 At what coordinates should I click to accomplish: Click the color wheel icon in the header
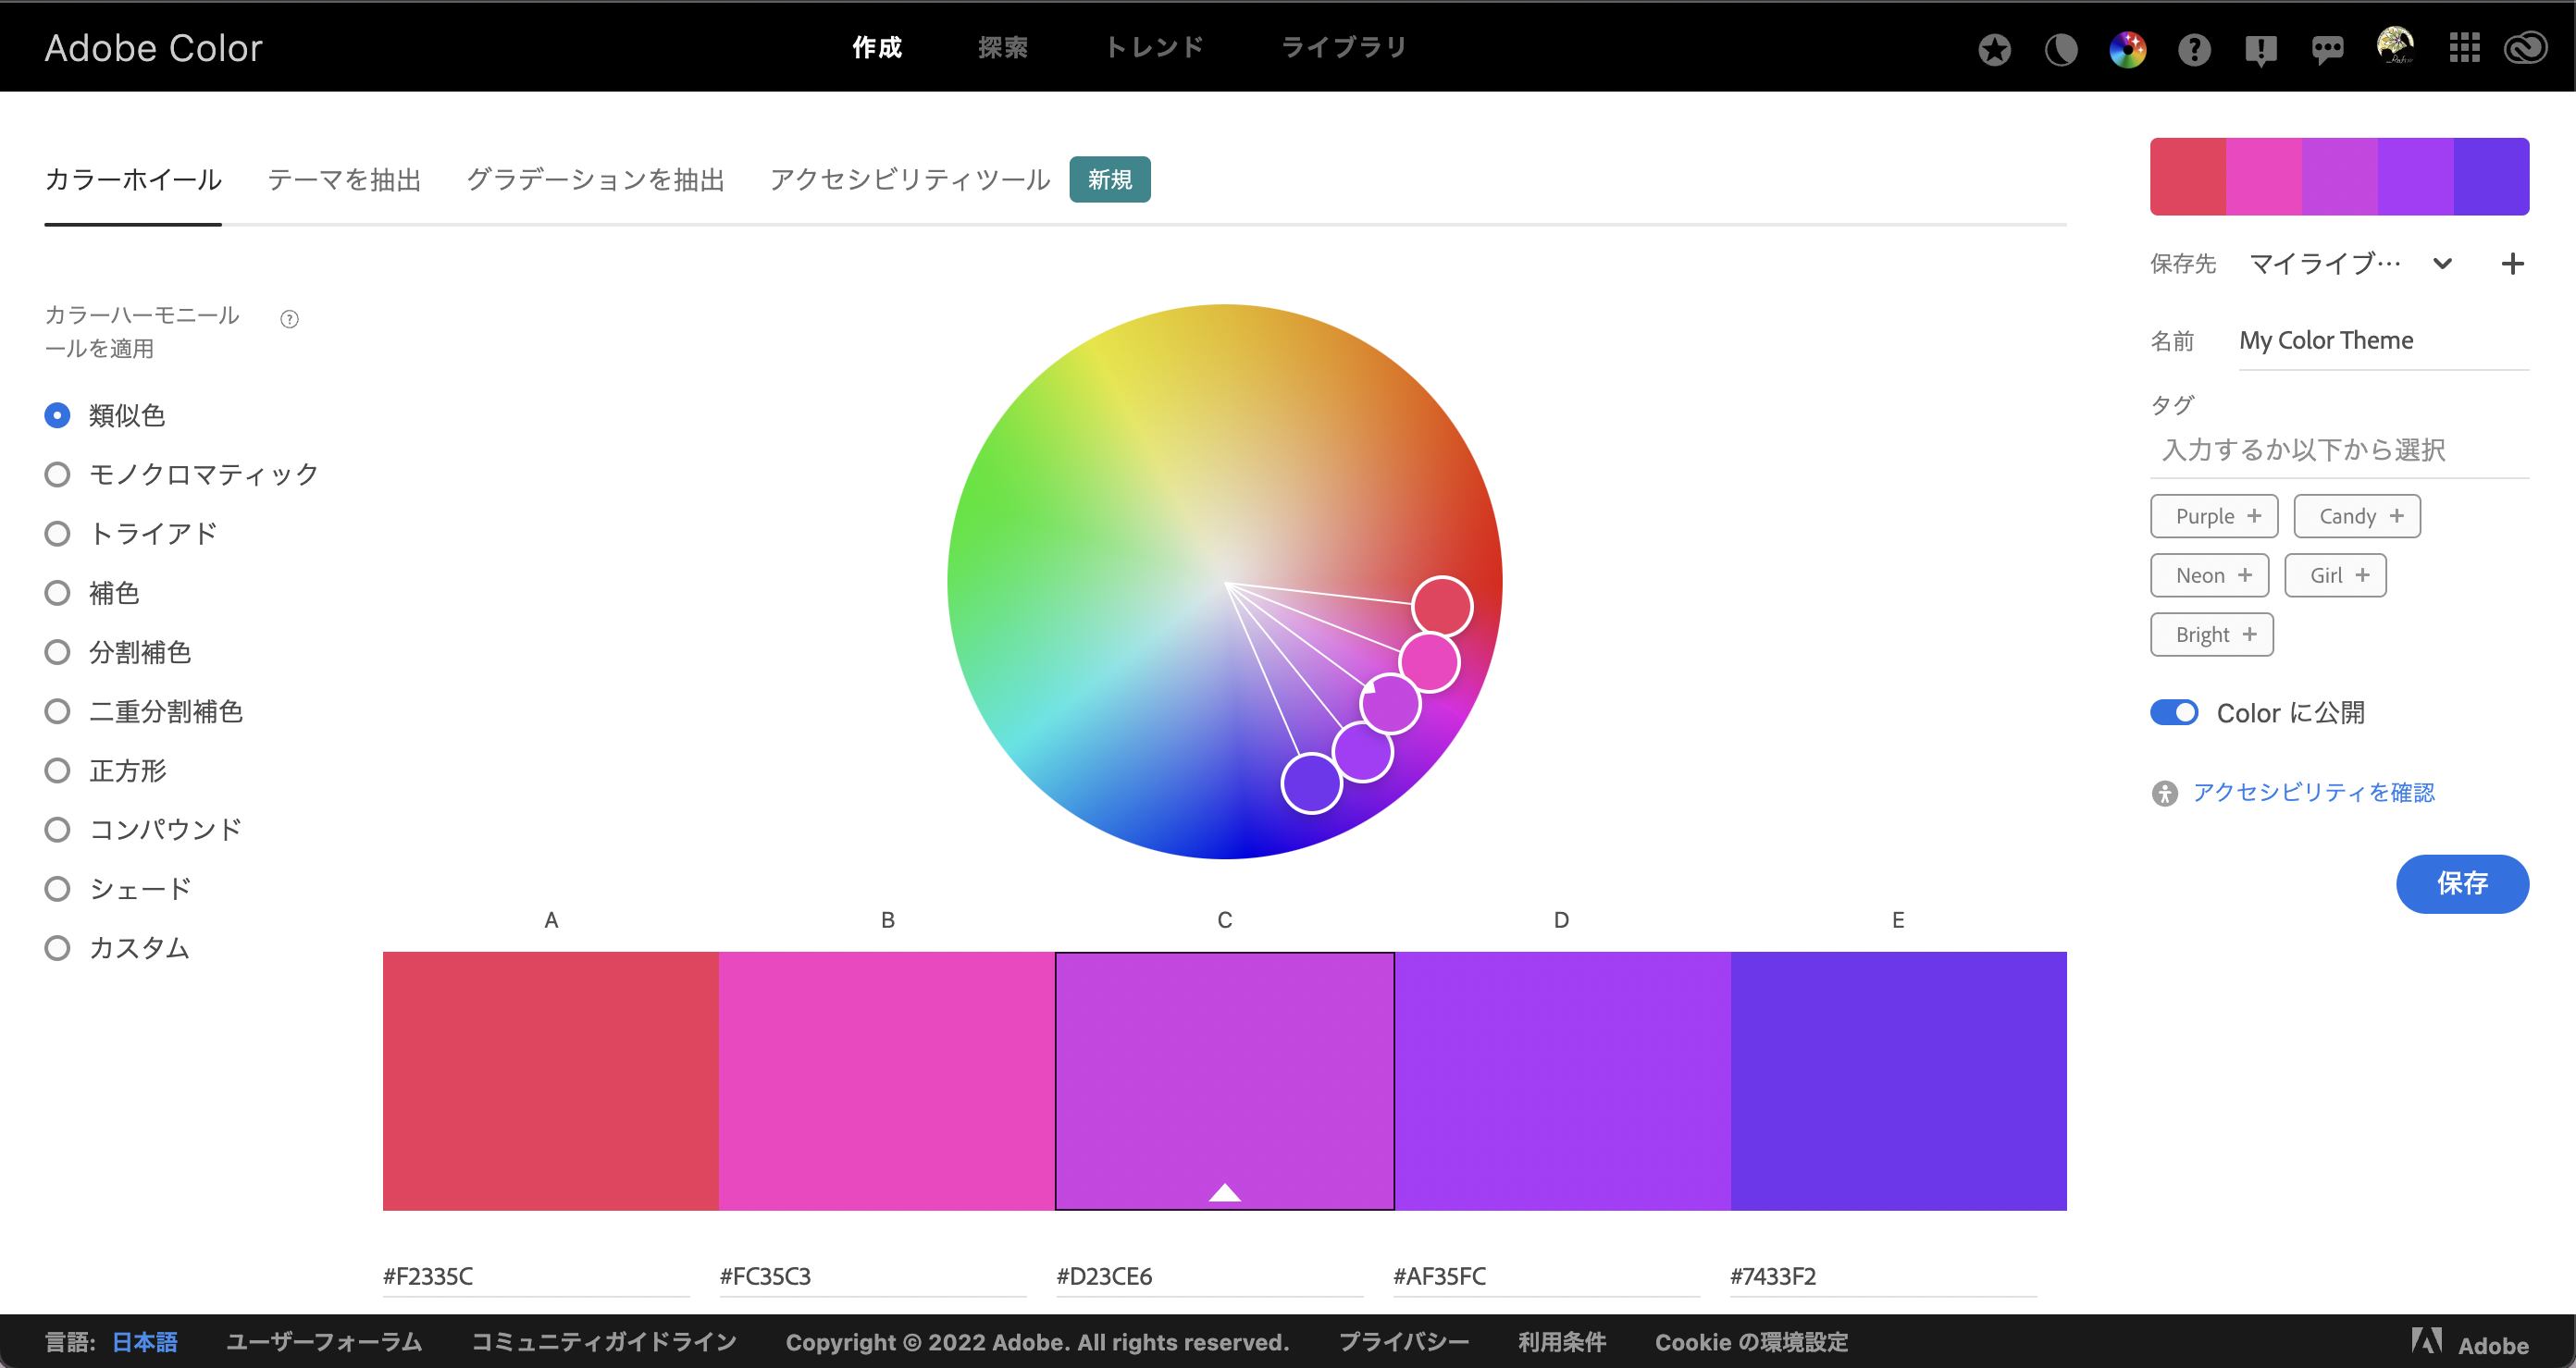coord(2127,49)
